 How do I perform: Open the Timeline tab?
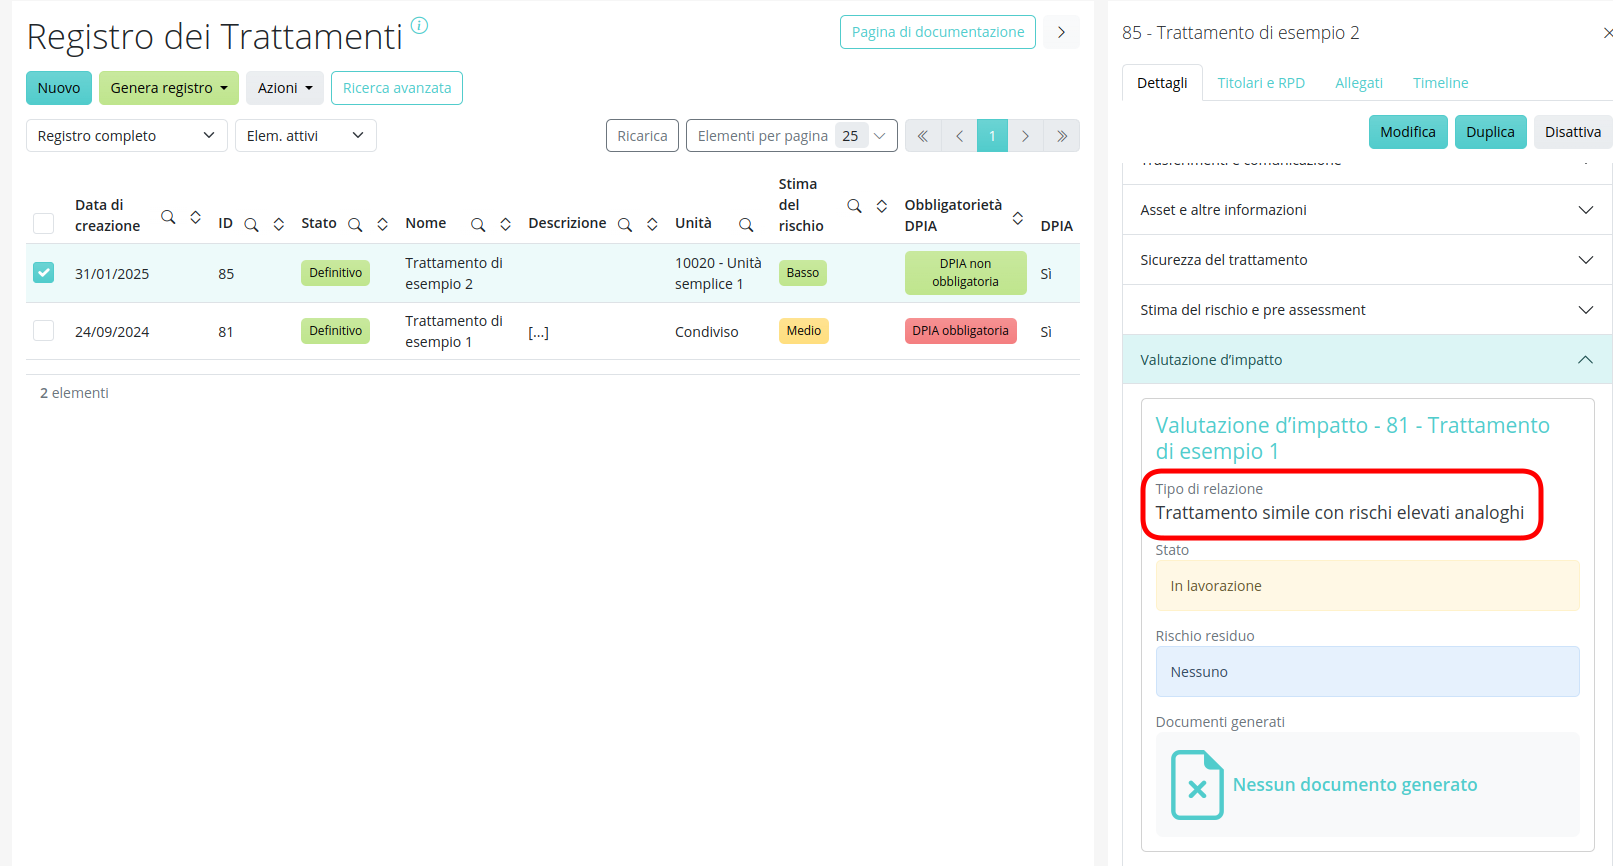(x=1441, y=83)
